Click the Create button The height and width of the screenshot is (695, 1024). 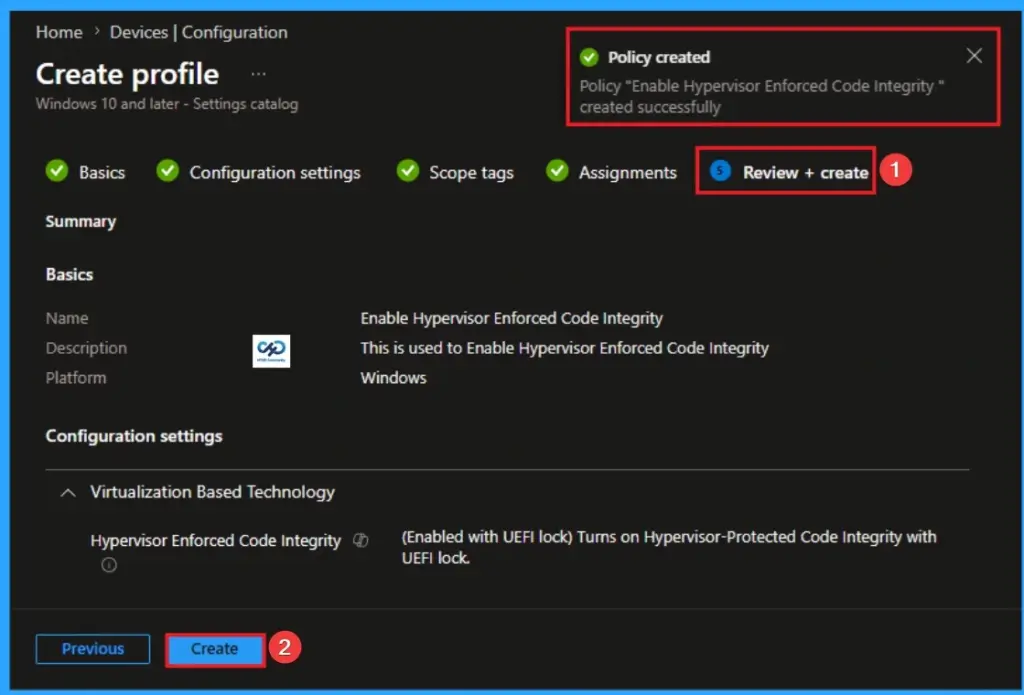tap(215, 649)
